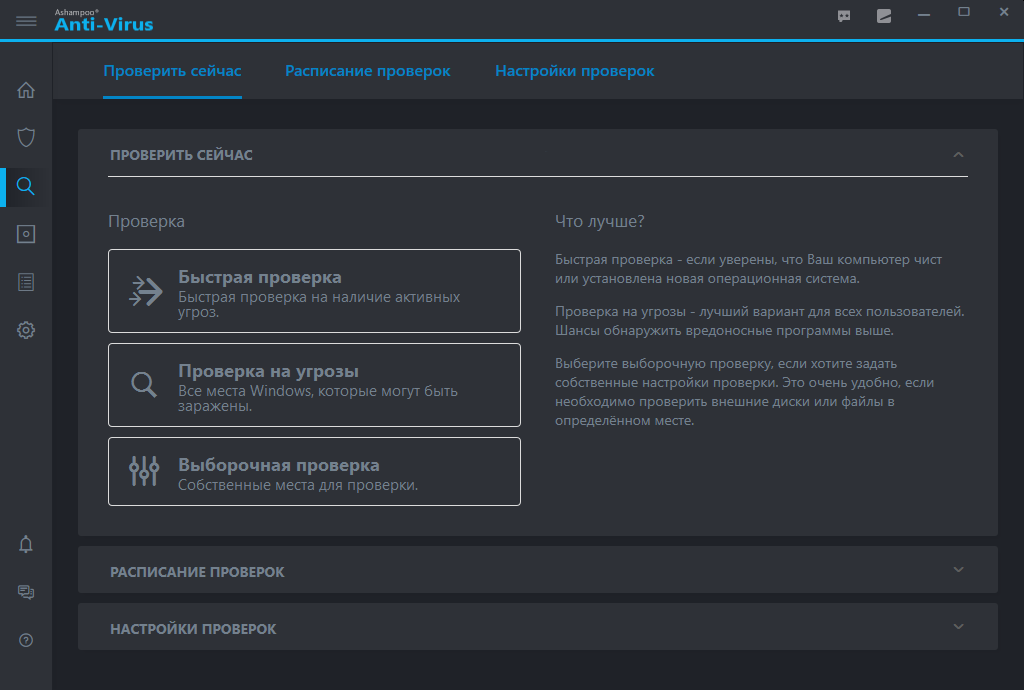The image size is (1024, 690).
Task: Switch to the Настройки проверок tab
Action: click(x=574, y=71)
